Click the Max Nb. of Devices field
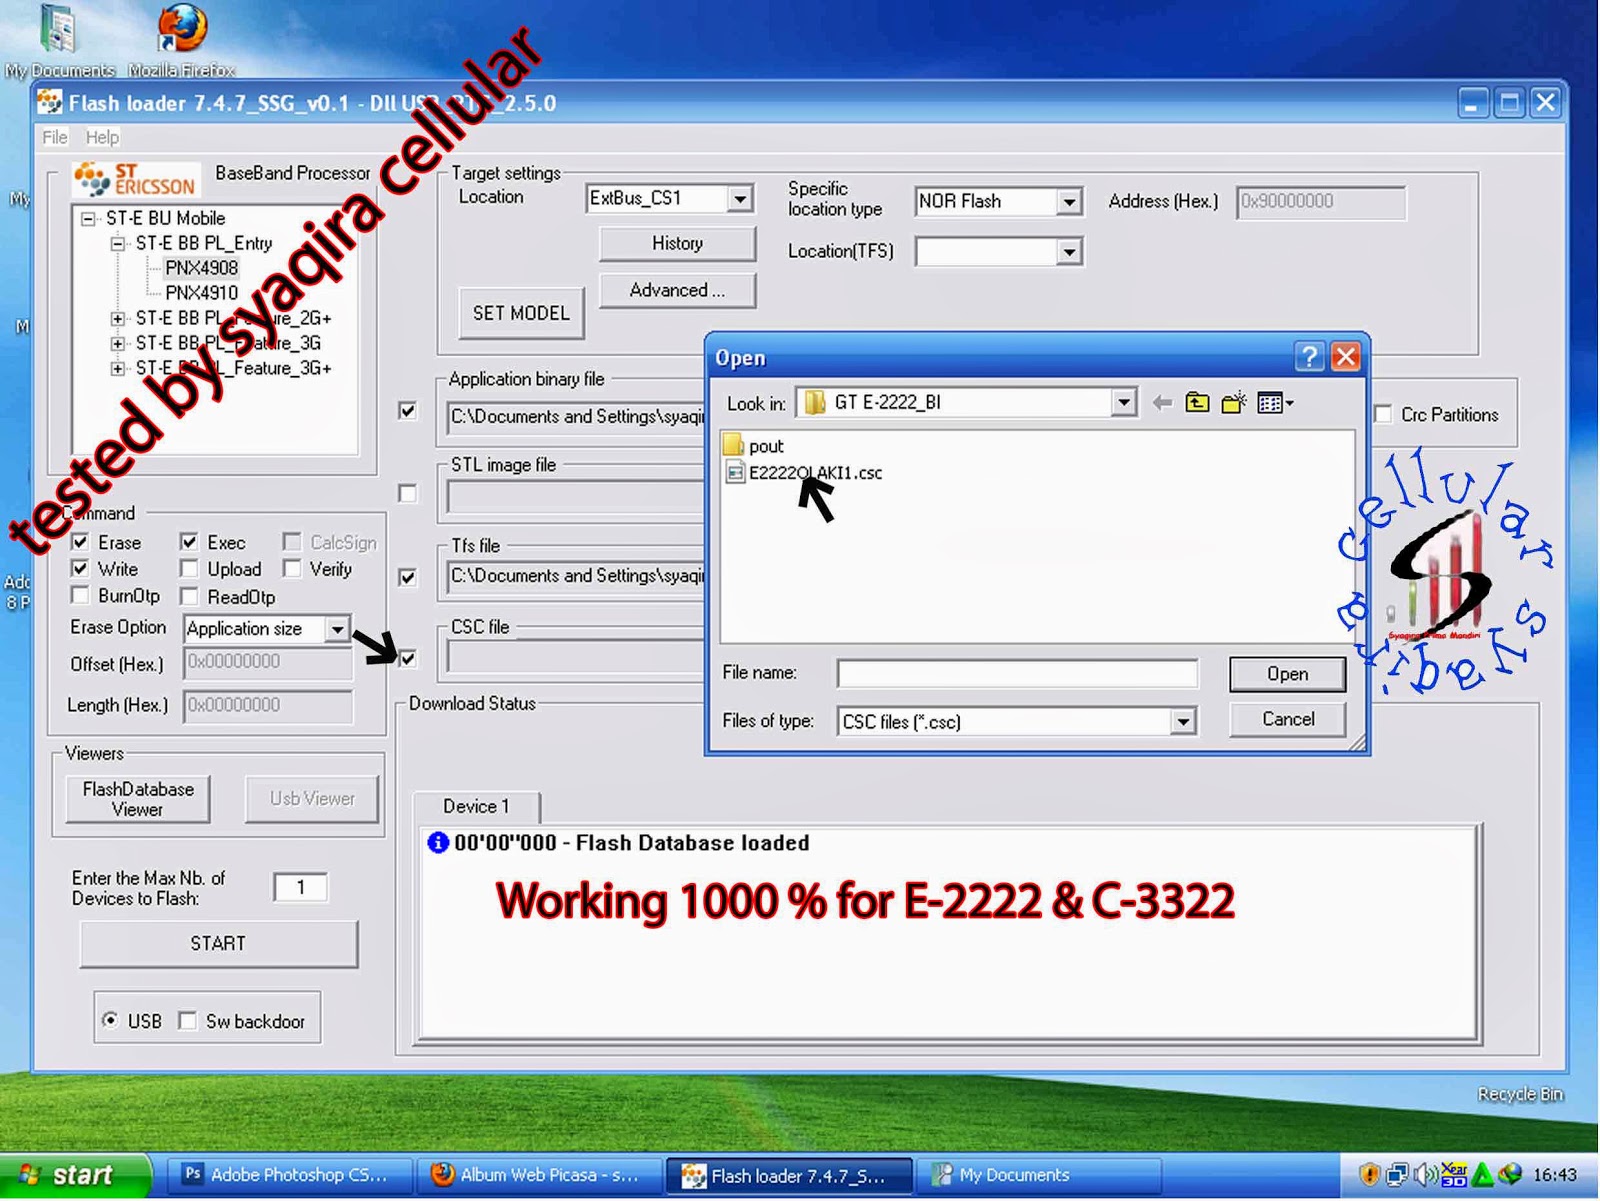This screenshot has height=1201, width=1600. [300, 887]
